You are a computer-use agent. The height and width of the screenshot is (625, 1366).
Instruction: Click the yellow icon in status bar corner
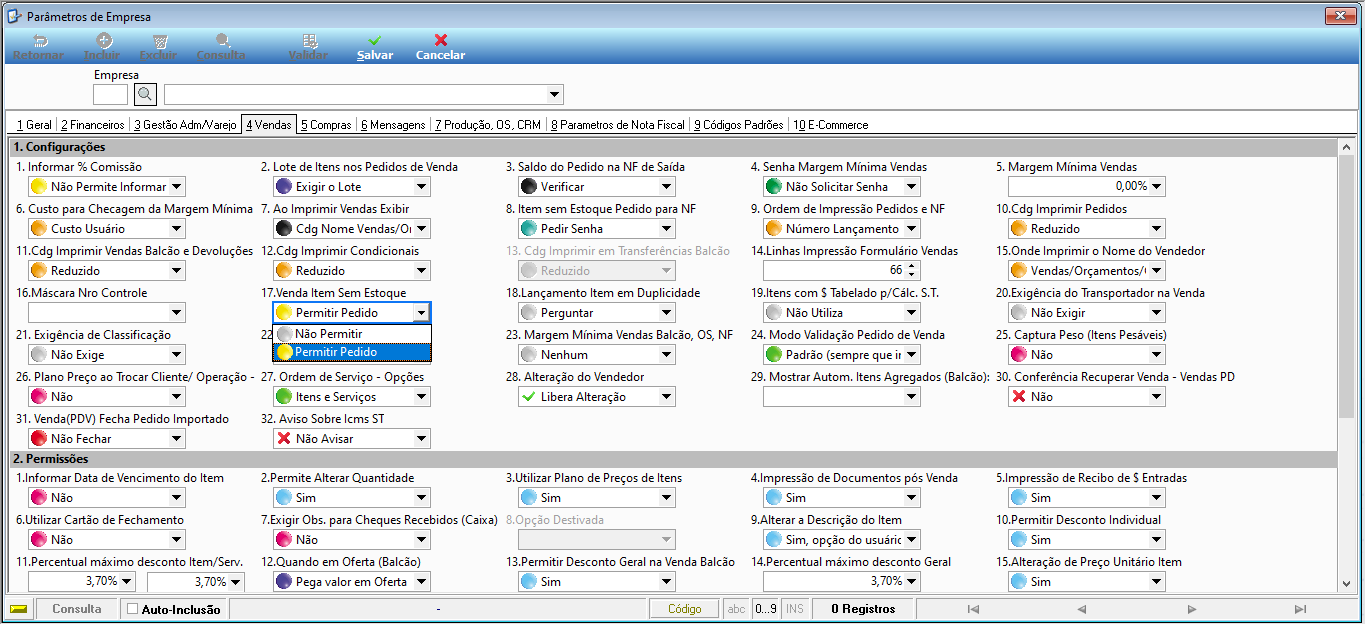tap(18, 609)
